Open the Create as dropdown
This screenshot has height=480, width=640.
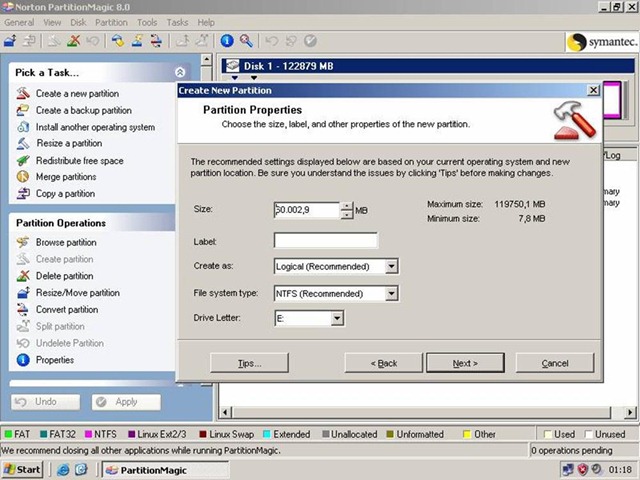(x=391, y=266)
